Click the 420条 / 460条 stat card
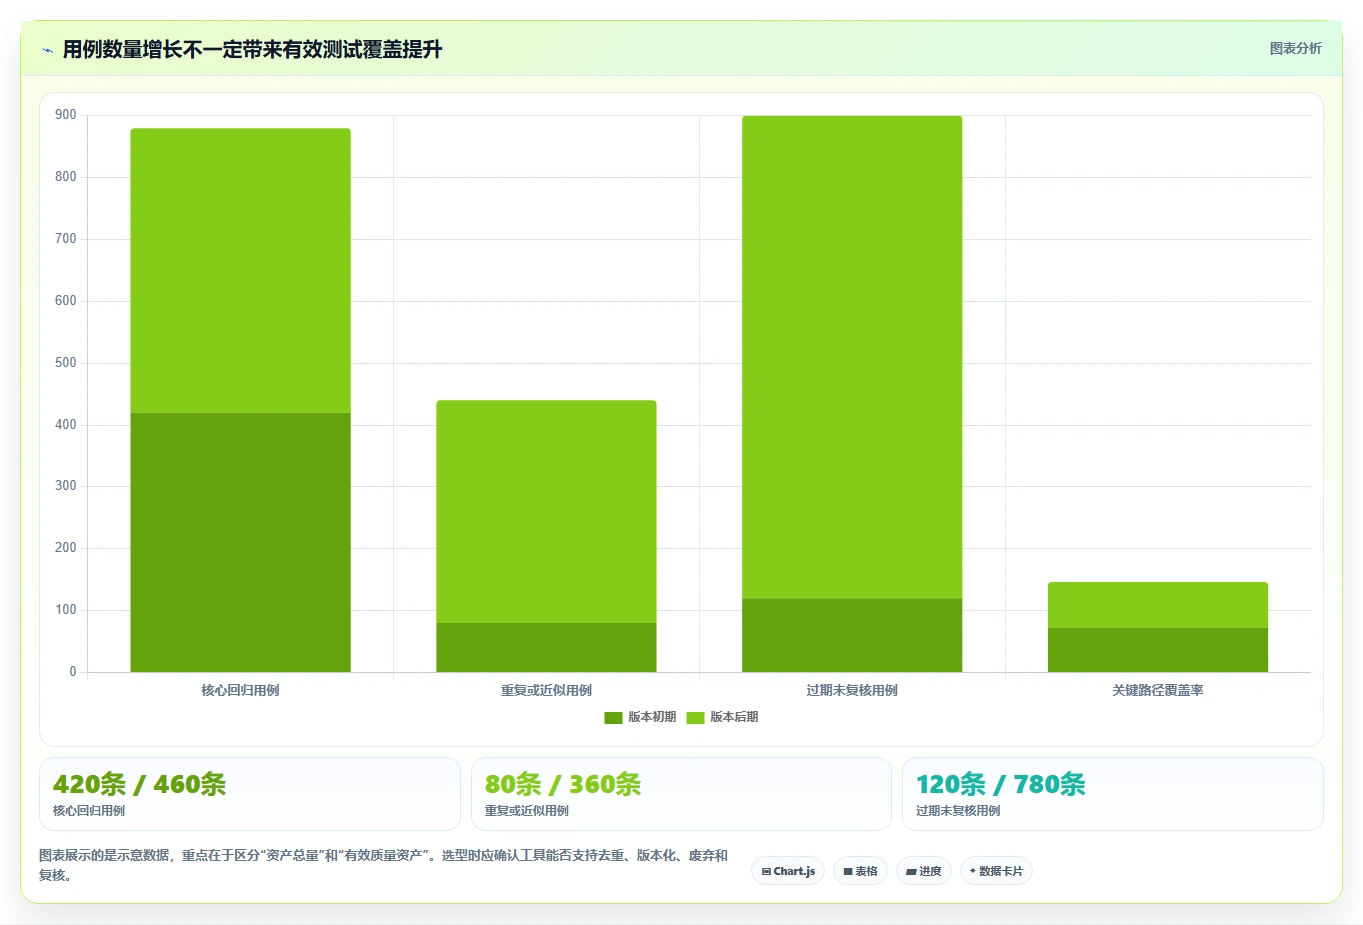The height and width of the screenshot is (925, 1363). pos(249,794)
